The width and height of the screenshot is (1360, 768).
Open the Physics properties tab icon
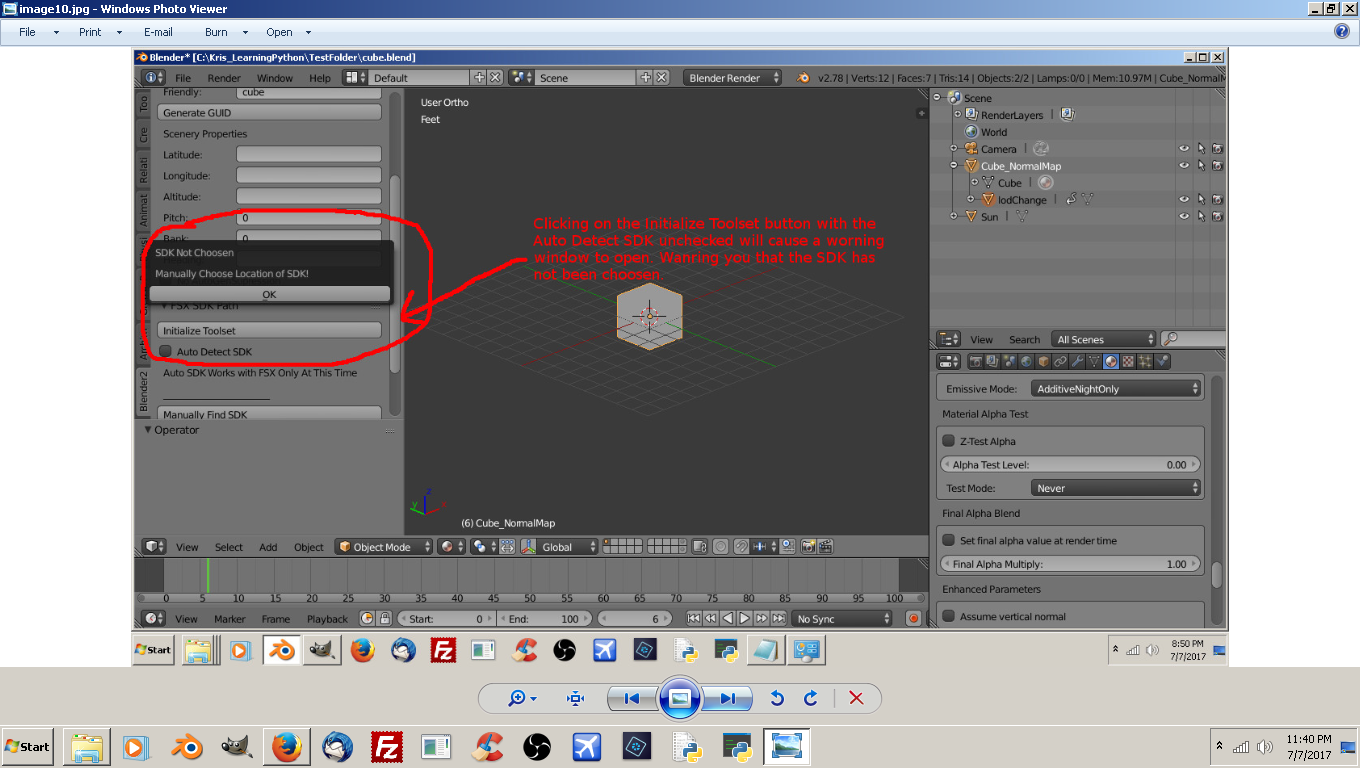tap(1162, 362)
